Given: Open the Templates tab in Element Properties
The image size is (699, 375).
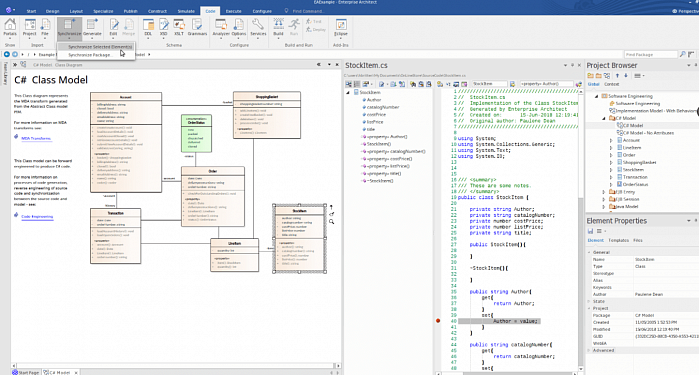Looking at the screenshot, I should [x=618, y=240].
